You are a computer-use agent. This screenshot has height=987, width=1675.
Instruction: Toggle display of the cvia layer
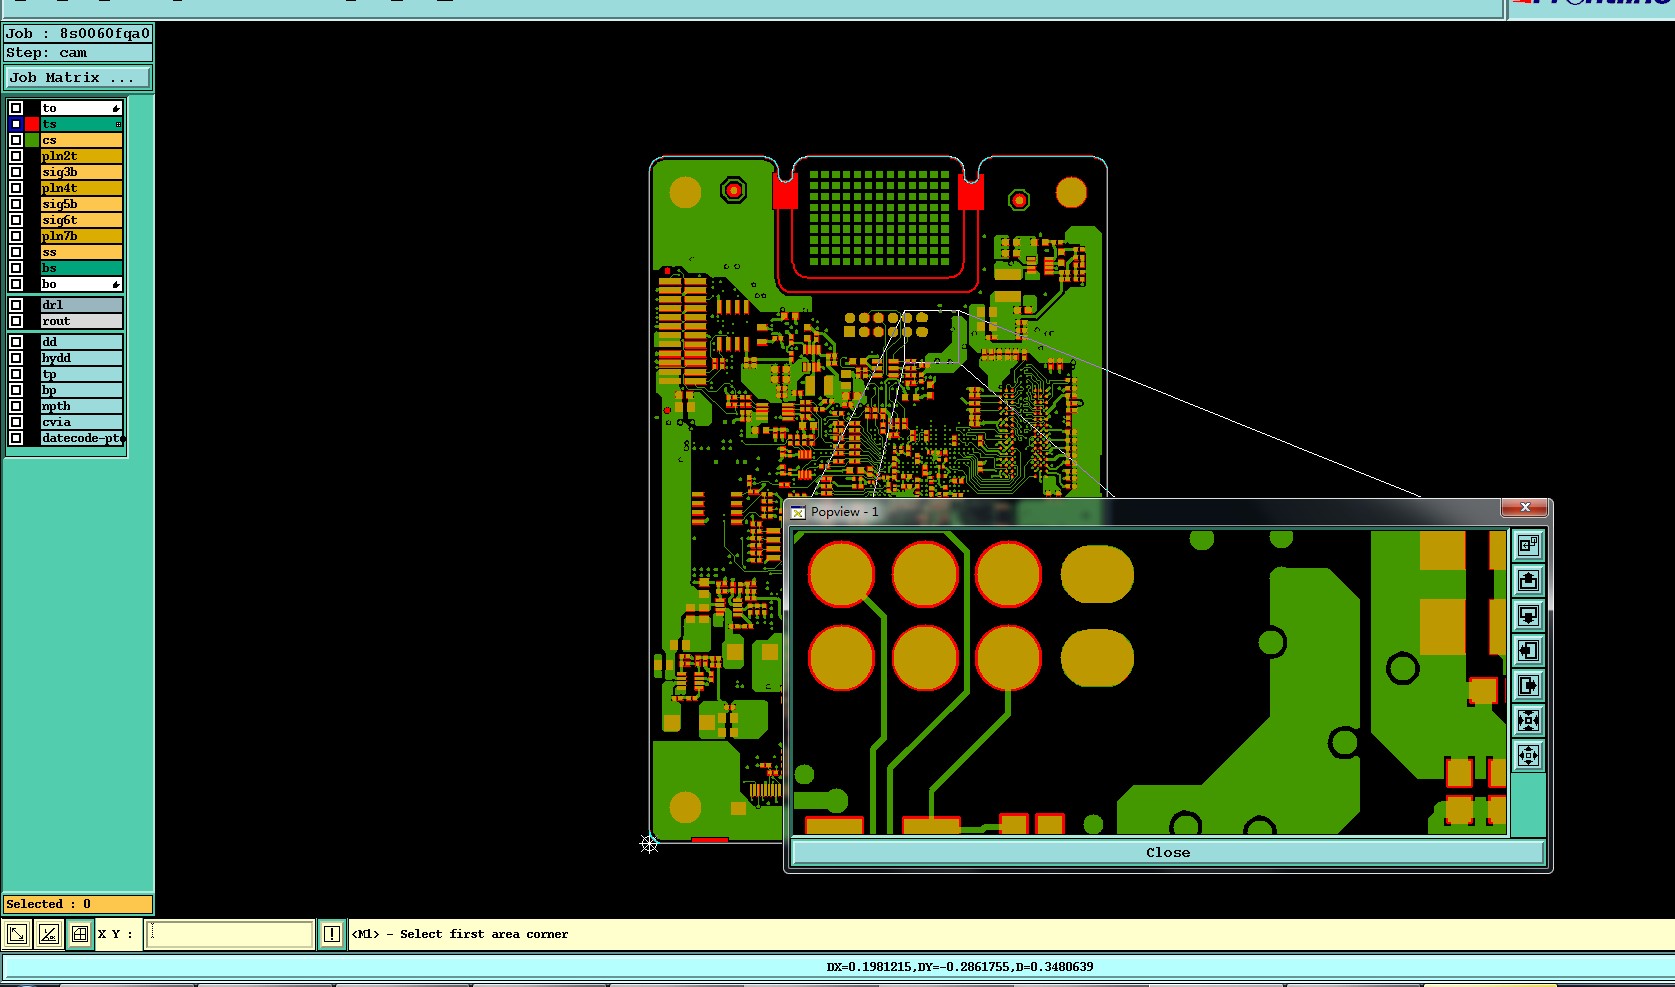coord(16,422)
